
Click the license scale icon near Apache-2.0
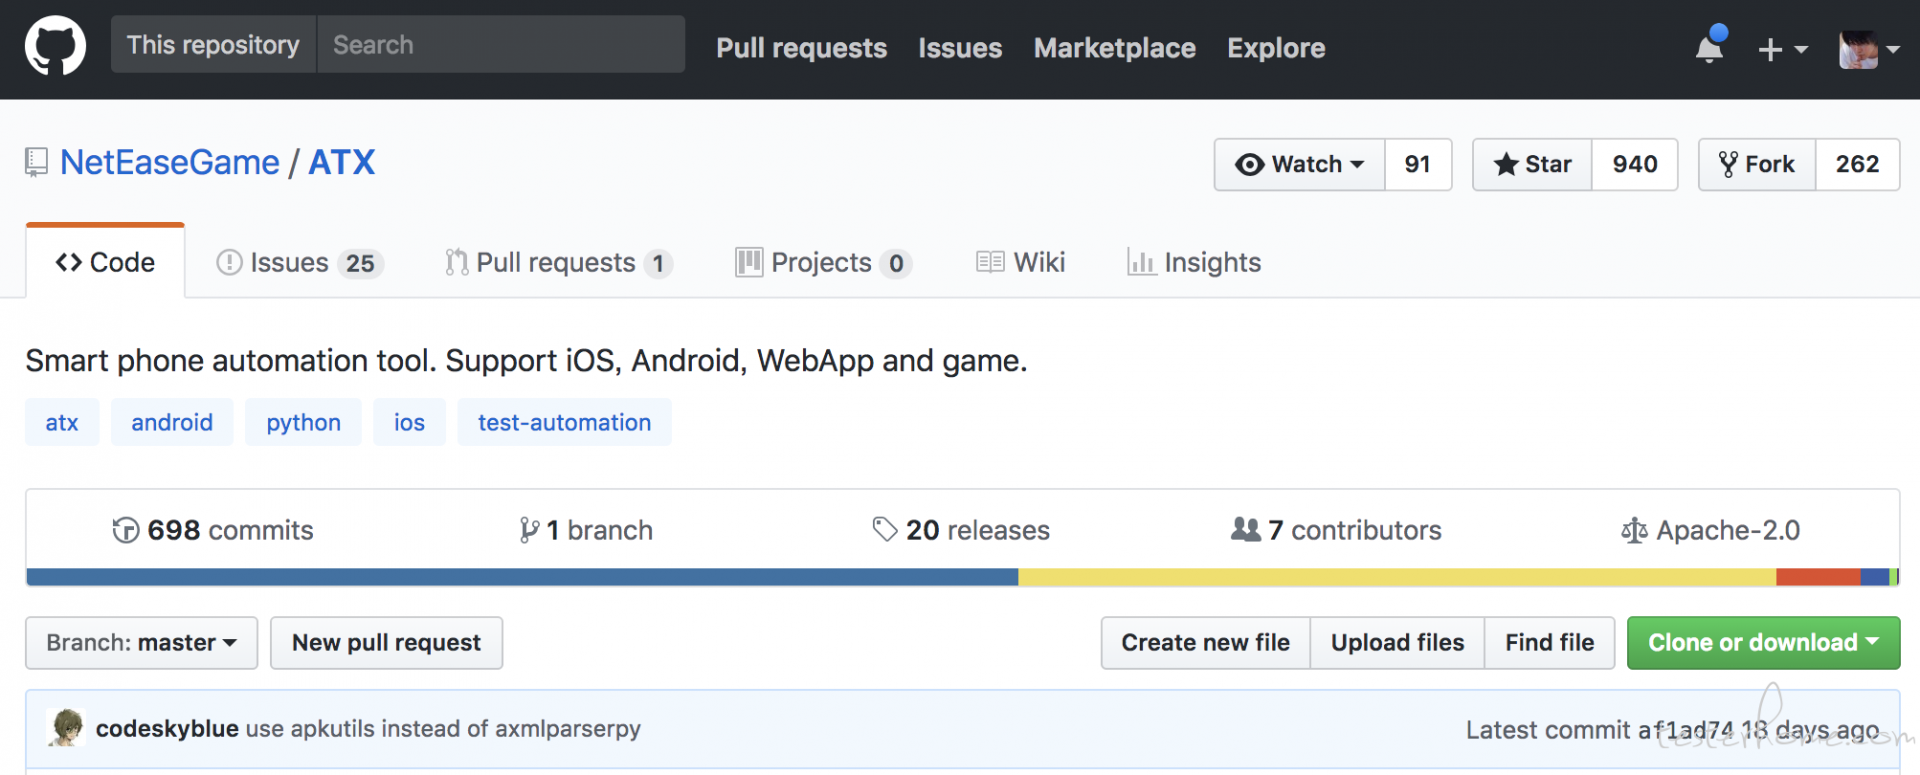pyautogui.click(x=1634, y=530)
